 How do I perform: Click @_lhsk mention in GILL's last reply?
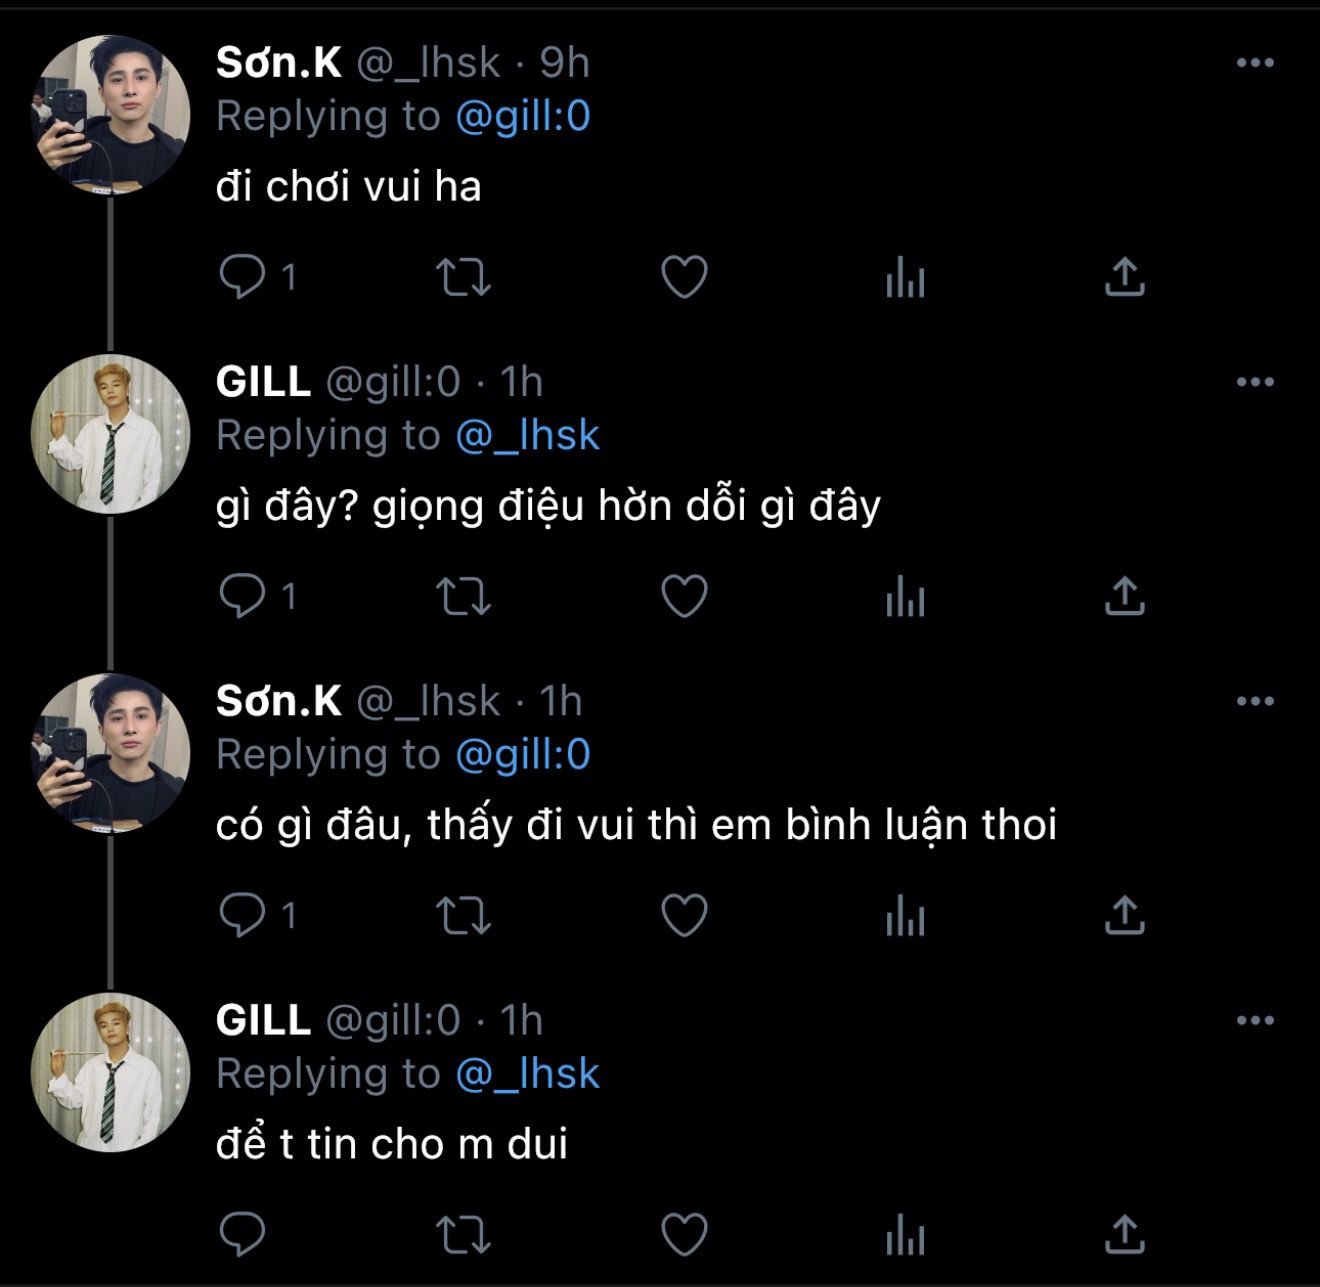tap(527, 1074)
